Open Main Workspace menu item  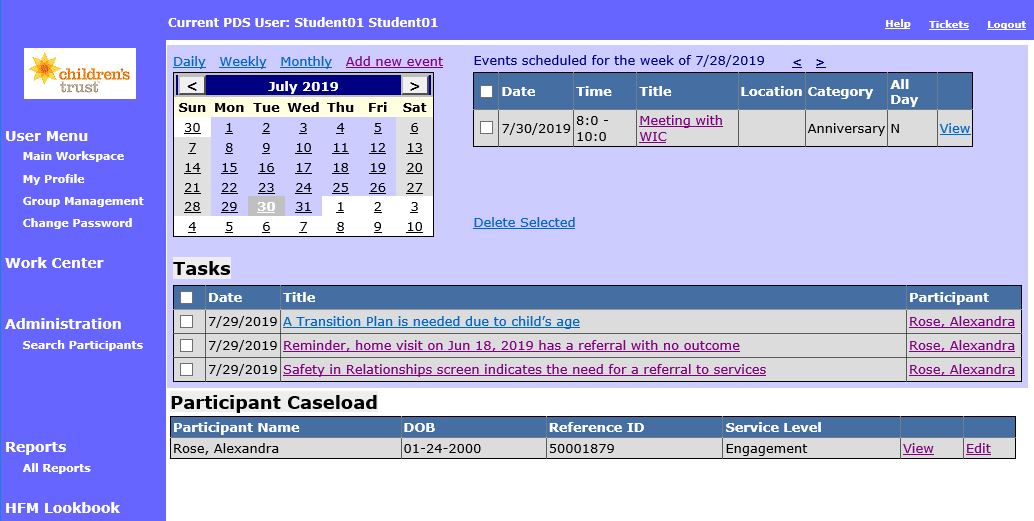(x=73, y=156)
